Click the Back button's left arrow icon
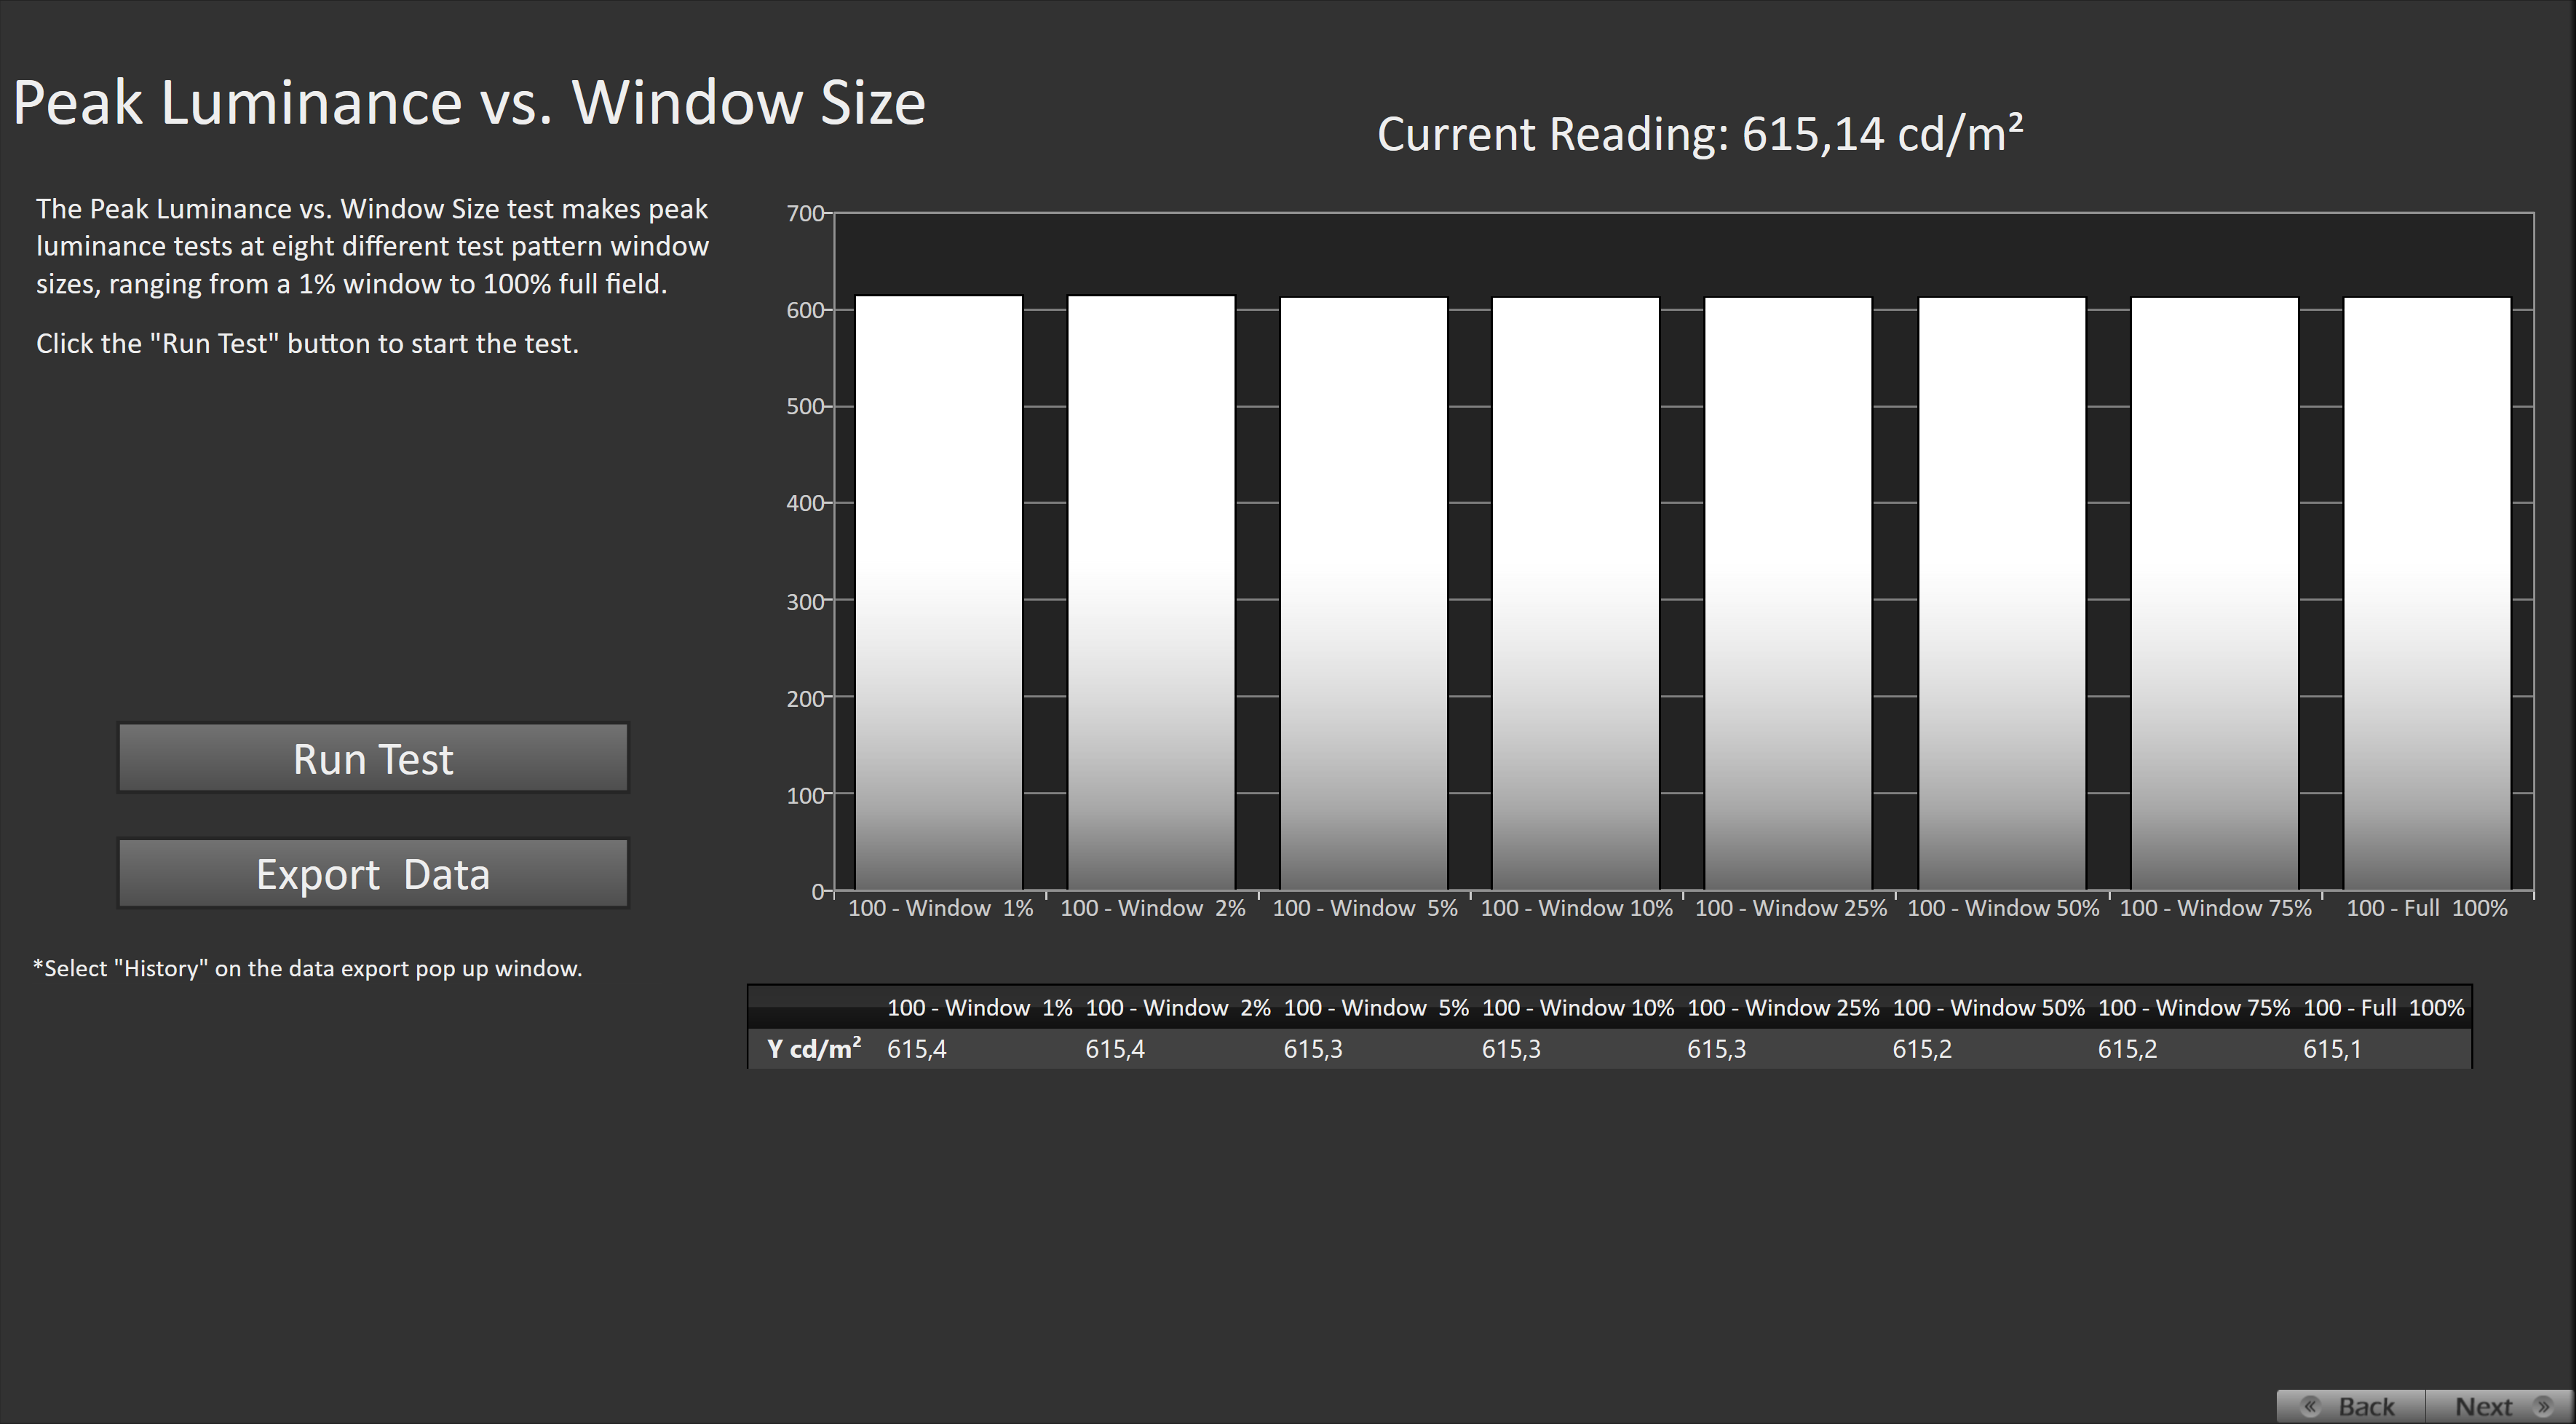 point(2311,1406)
